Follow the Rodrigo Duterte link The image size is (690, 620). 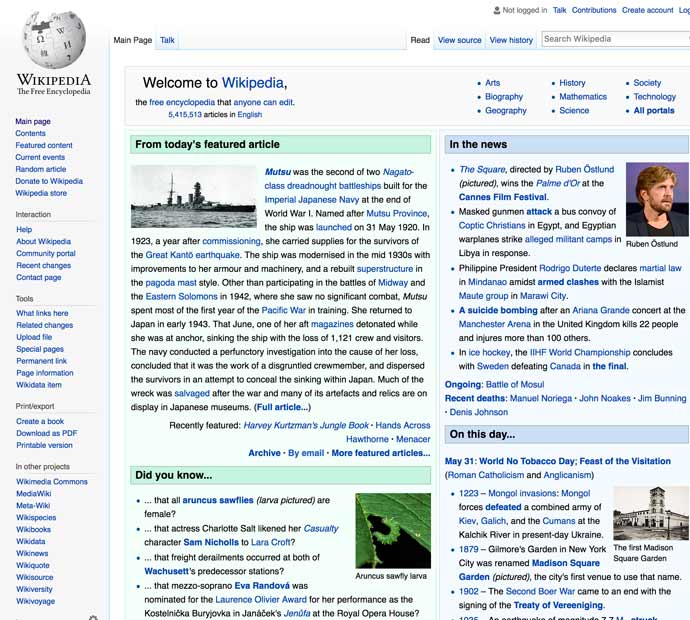point(570,268)
